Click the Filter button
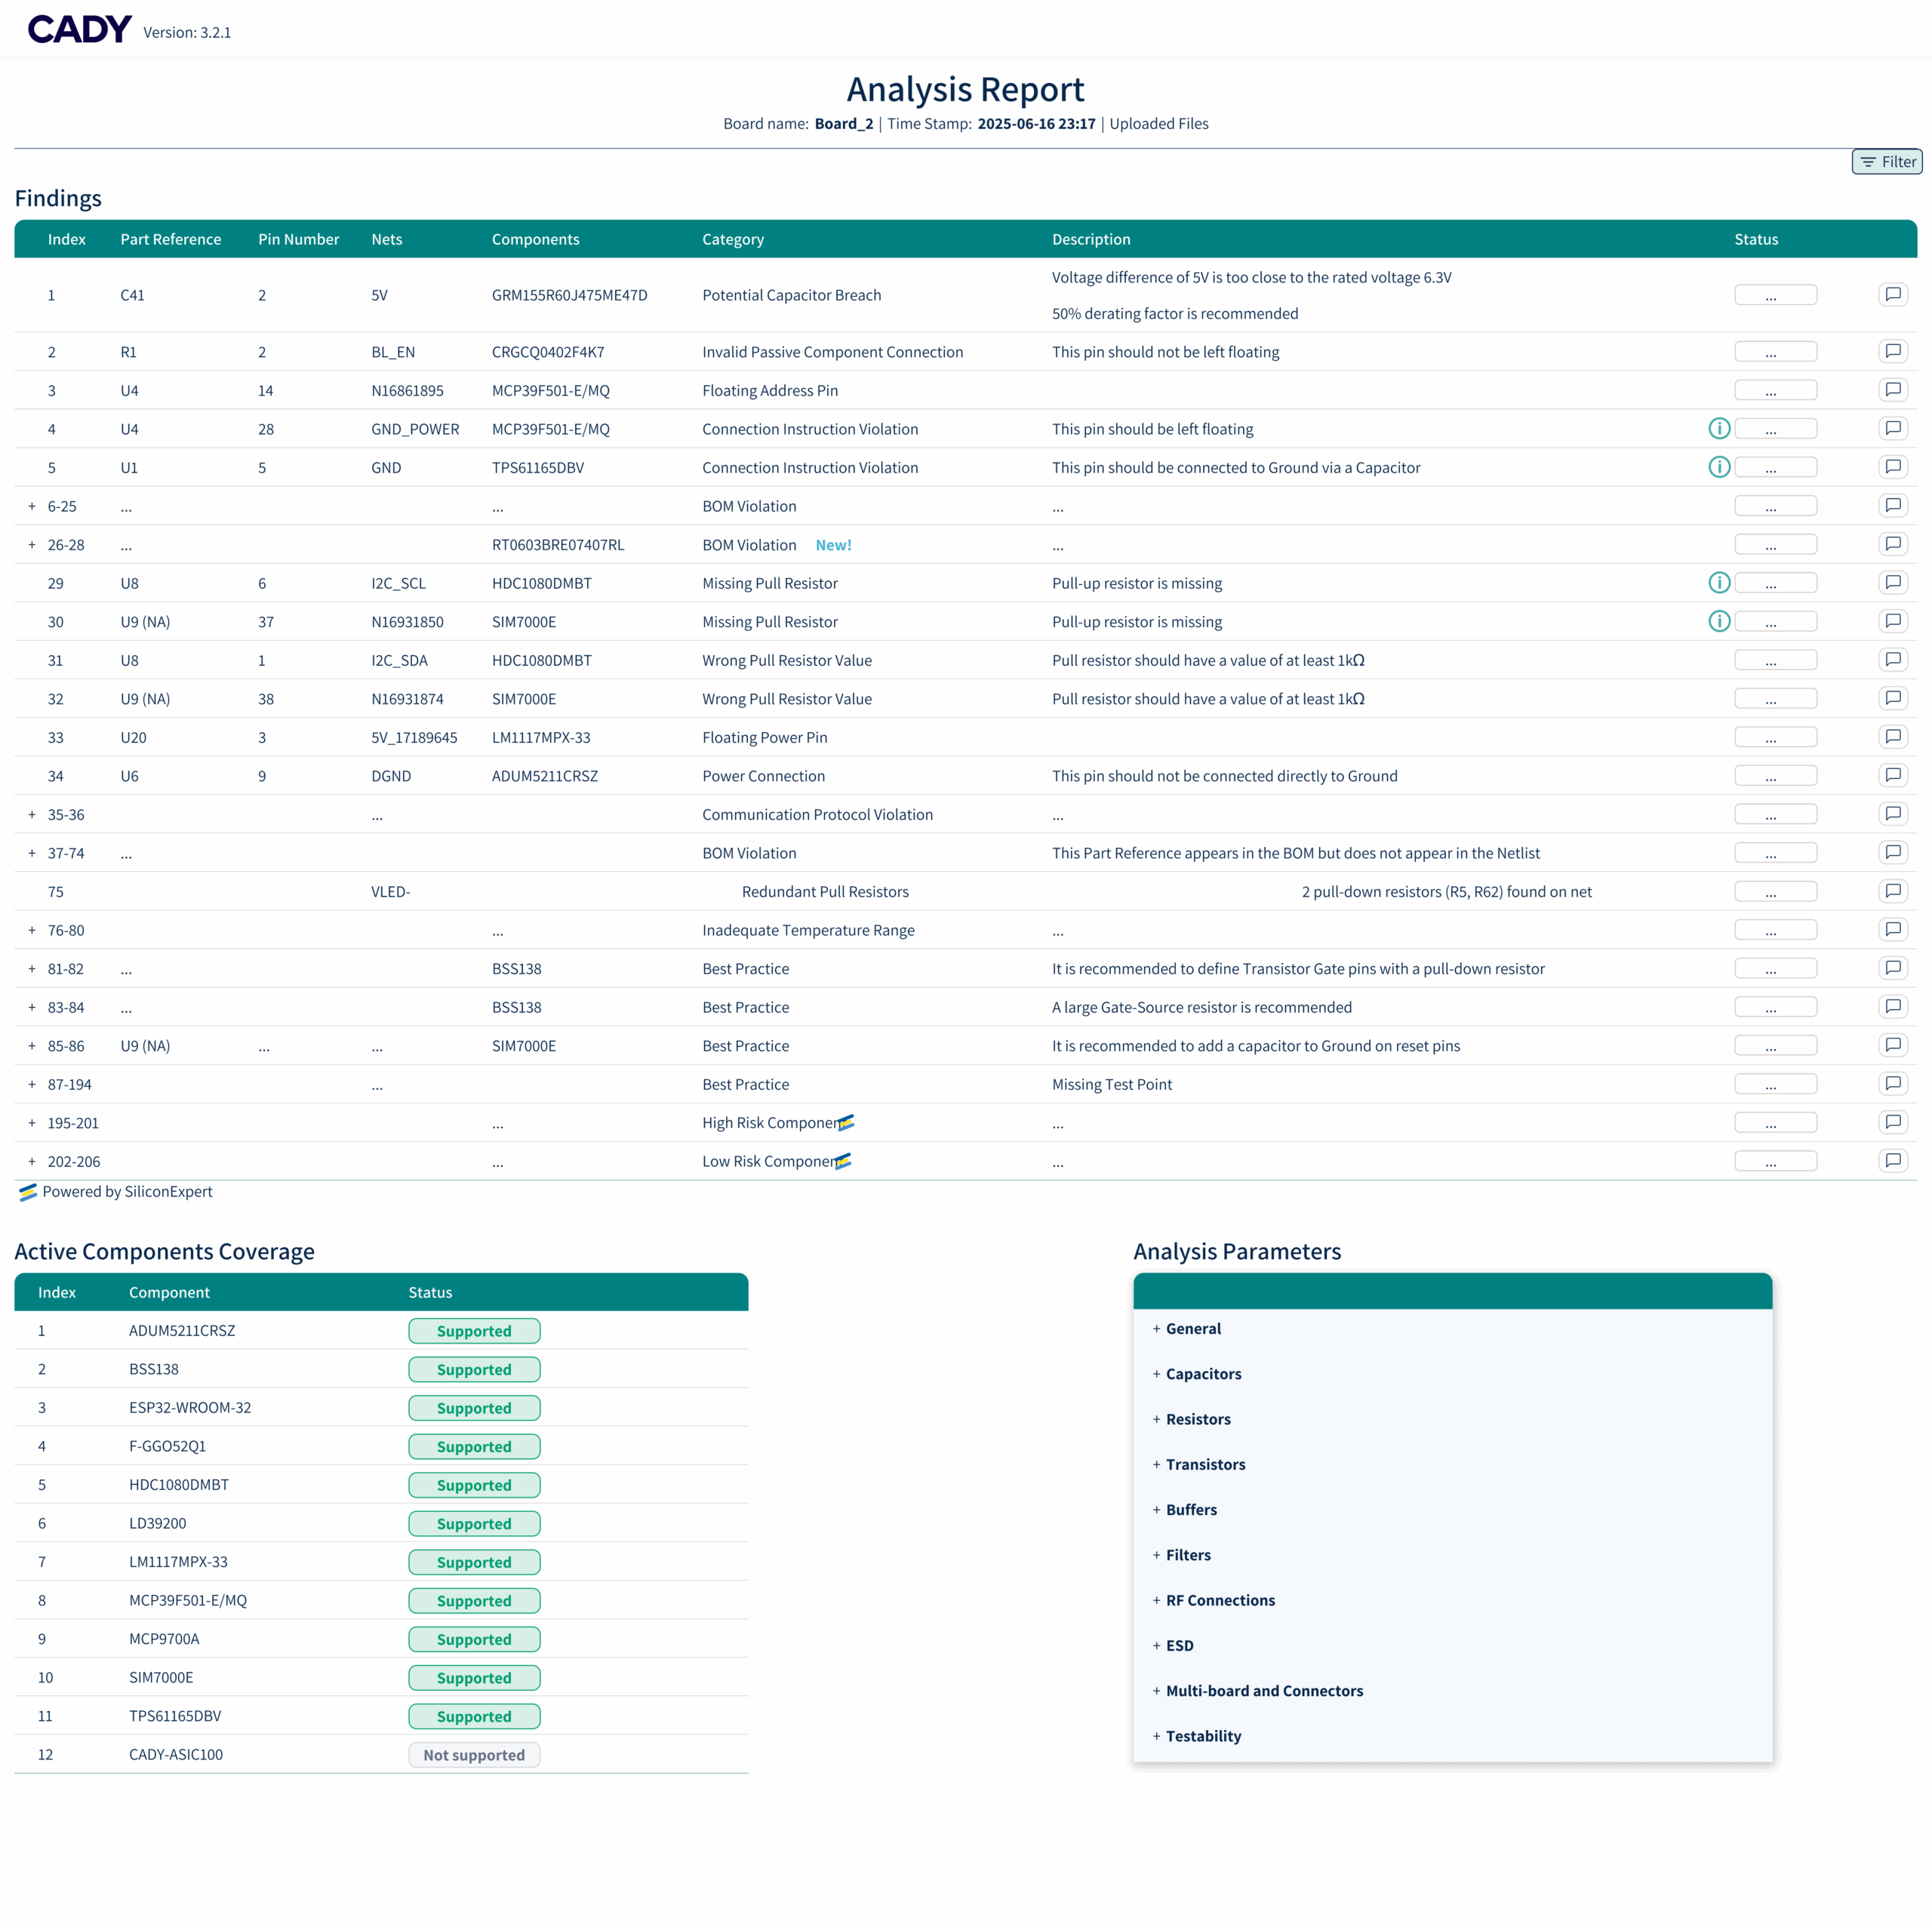This screenshot has width=1932, height=1924. click(1886, 162)
